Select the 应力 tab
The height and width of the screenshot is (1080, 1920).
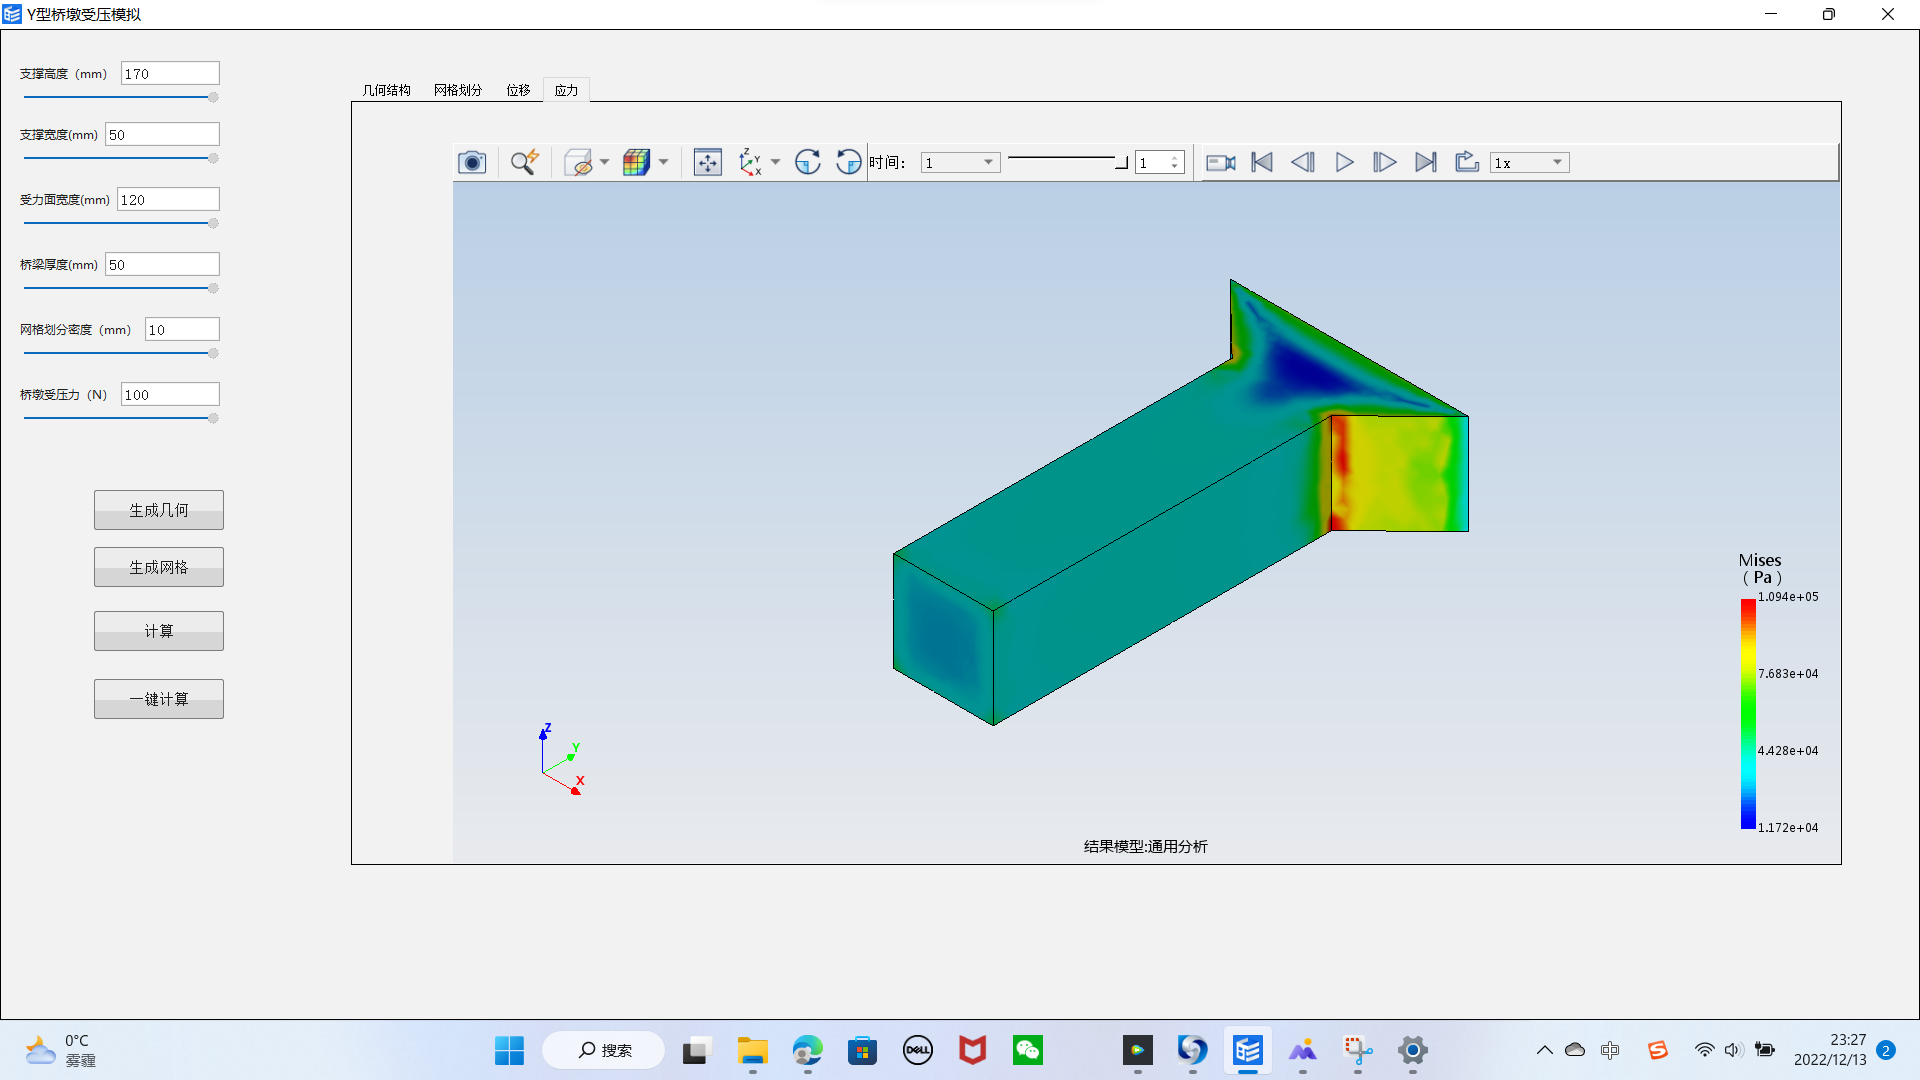[566, 90]
